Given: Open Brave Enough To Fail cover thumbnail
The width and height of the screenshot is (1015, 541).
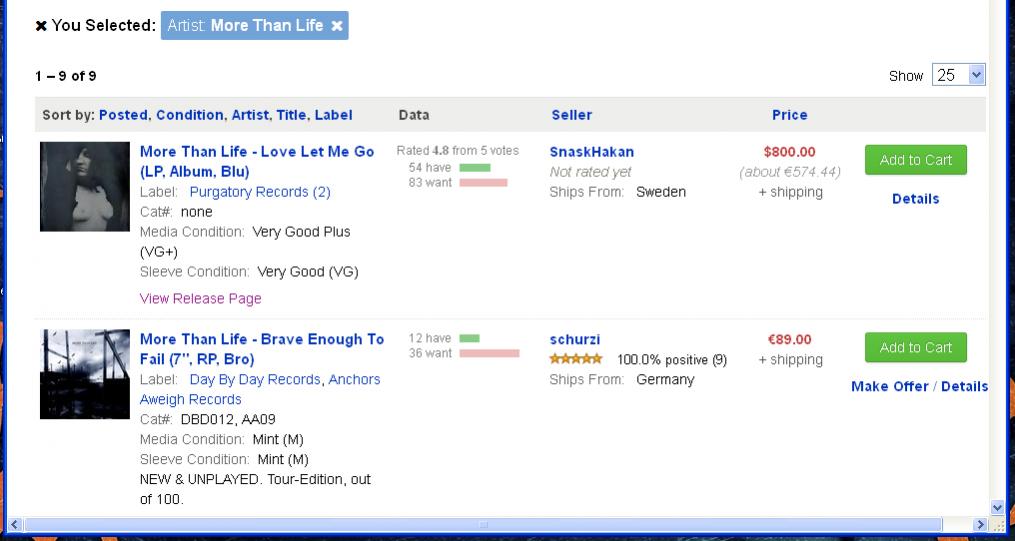Looking at the screenshot, I should pyautogui.click(x=85, y=374).
